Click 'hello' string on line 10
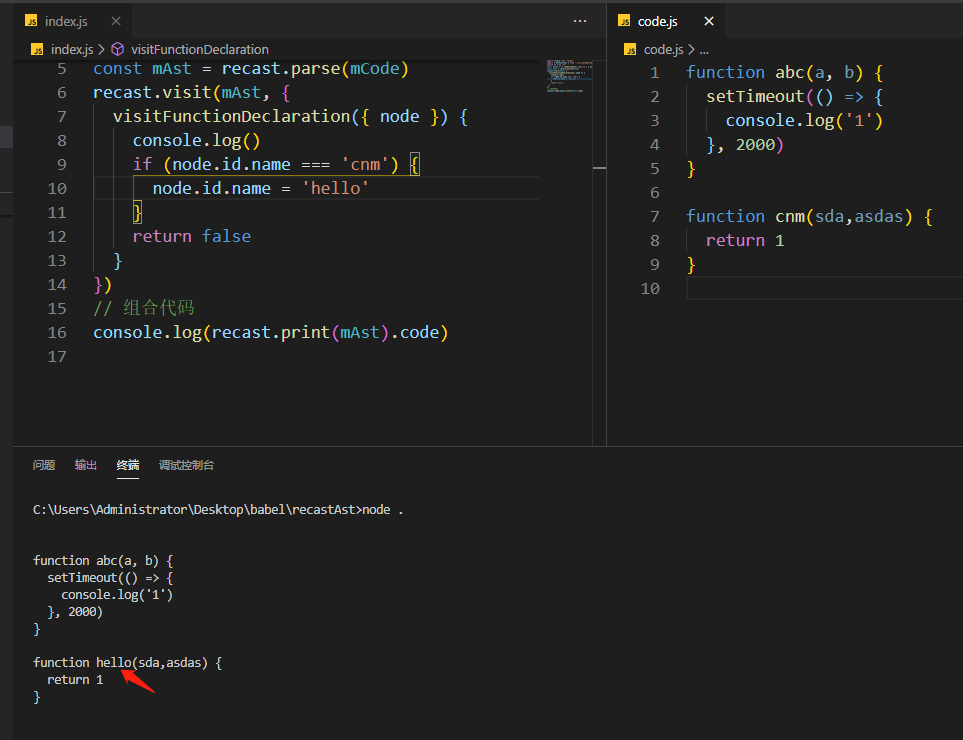 click(x=335, y=189)
